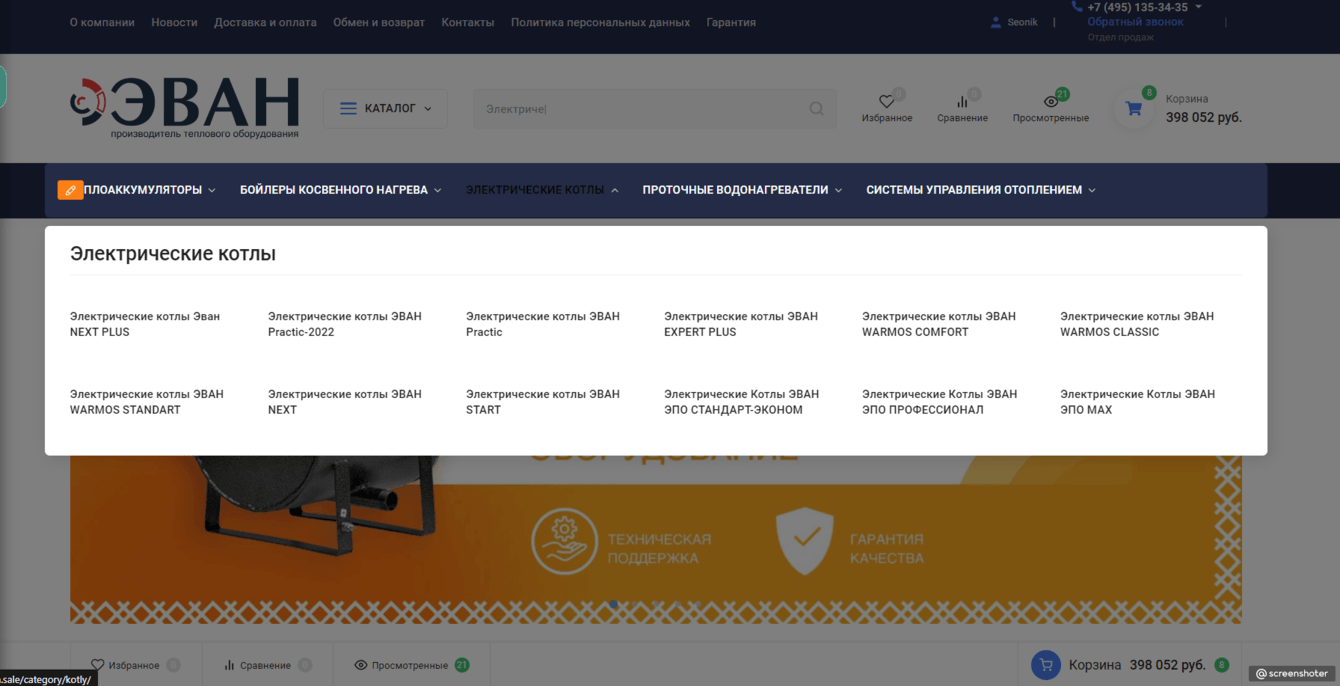
Task: Open Электрические котлы ЭВАН Practic-2022
Action: click(345, 324)
